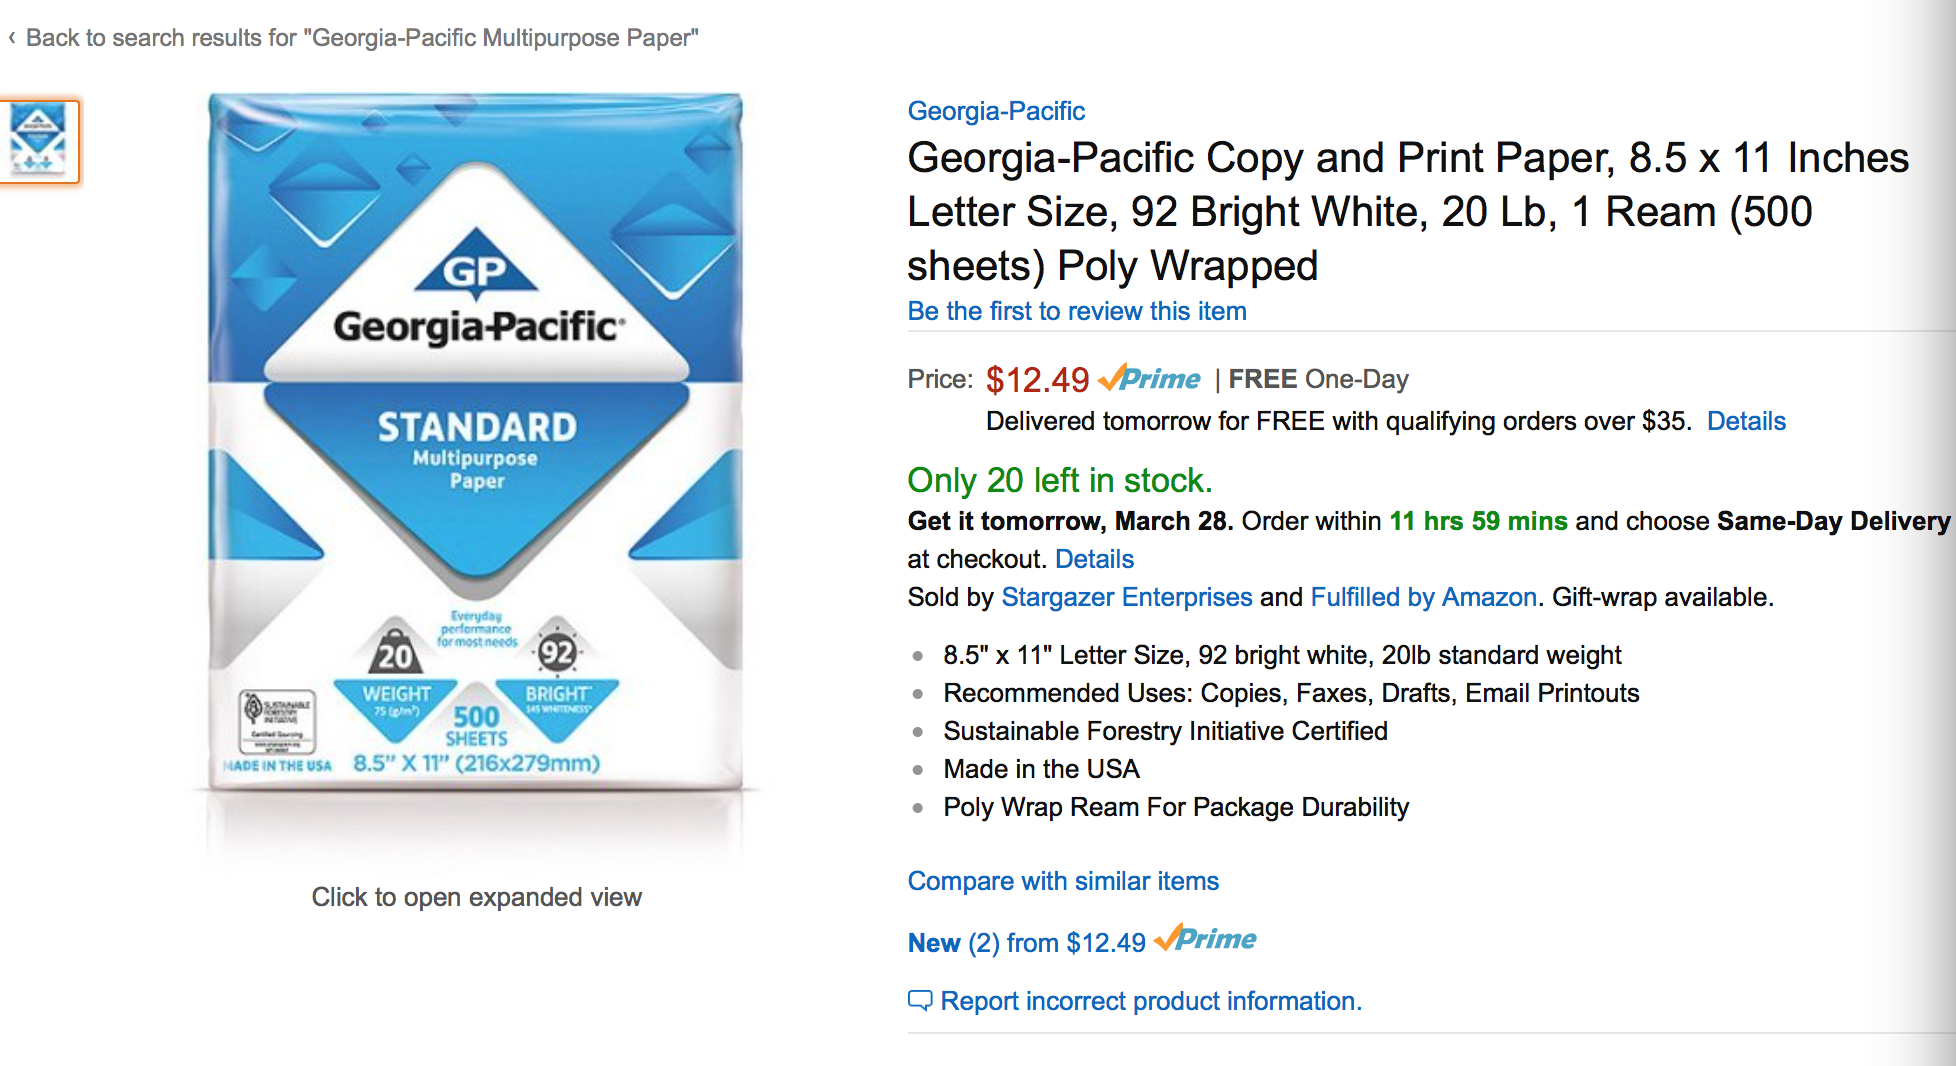Click Be the first to review this item
Screen dimensions: 1956x1066
point(1077,311)
